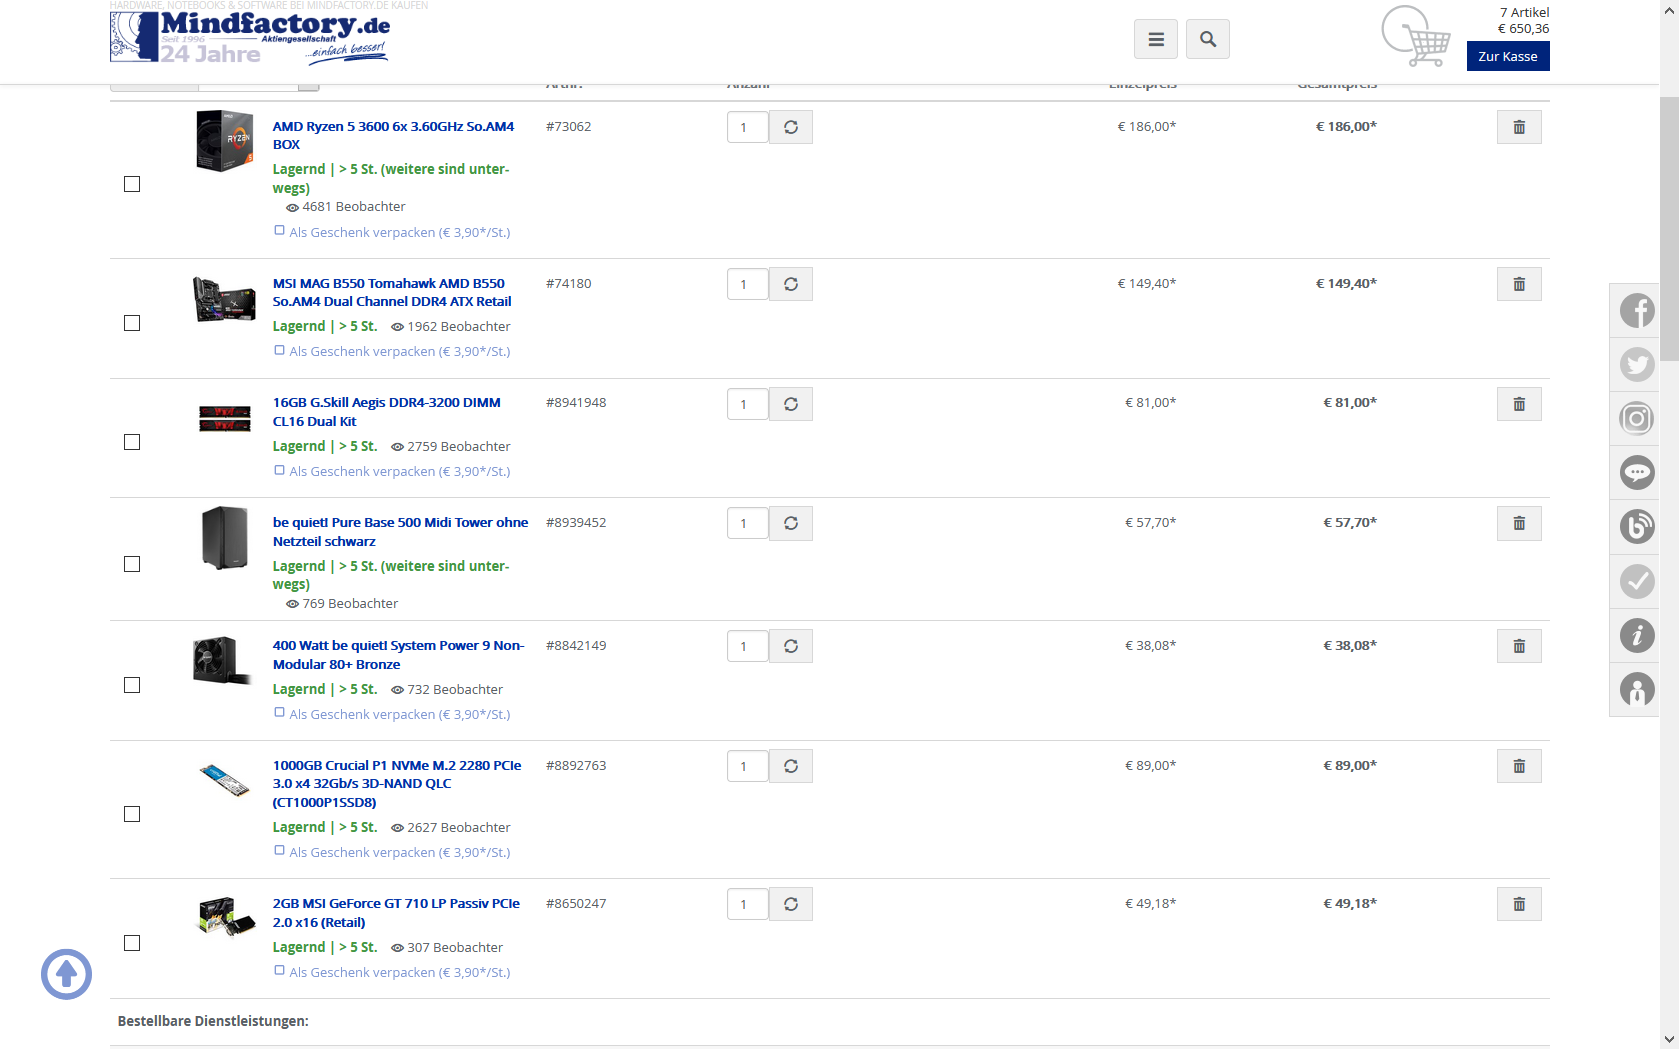Screen dimensions: 1679x1049
Task: Open 1000GB Crucial P1 product link
Action: click(x=397, y=783)
